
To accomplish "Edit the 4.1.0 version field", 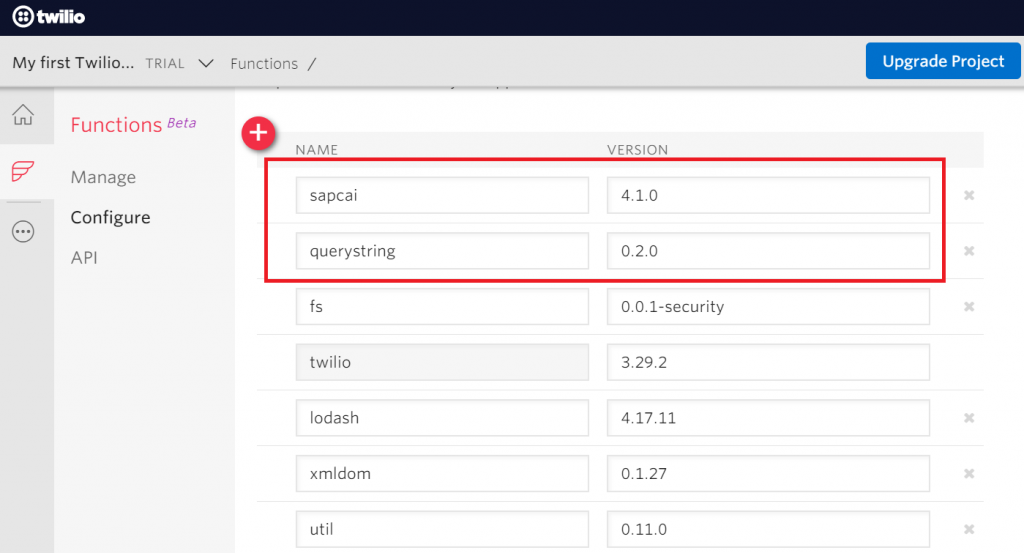I will [768, 195].
